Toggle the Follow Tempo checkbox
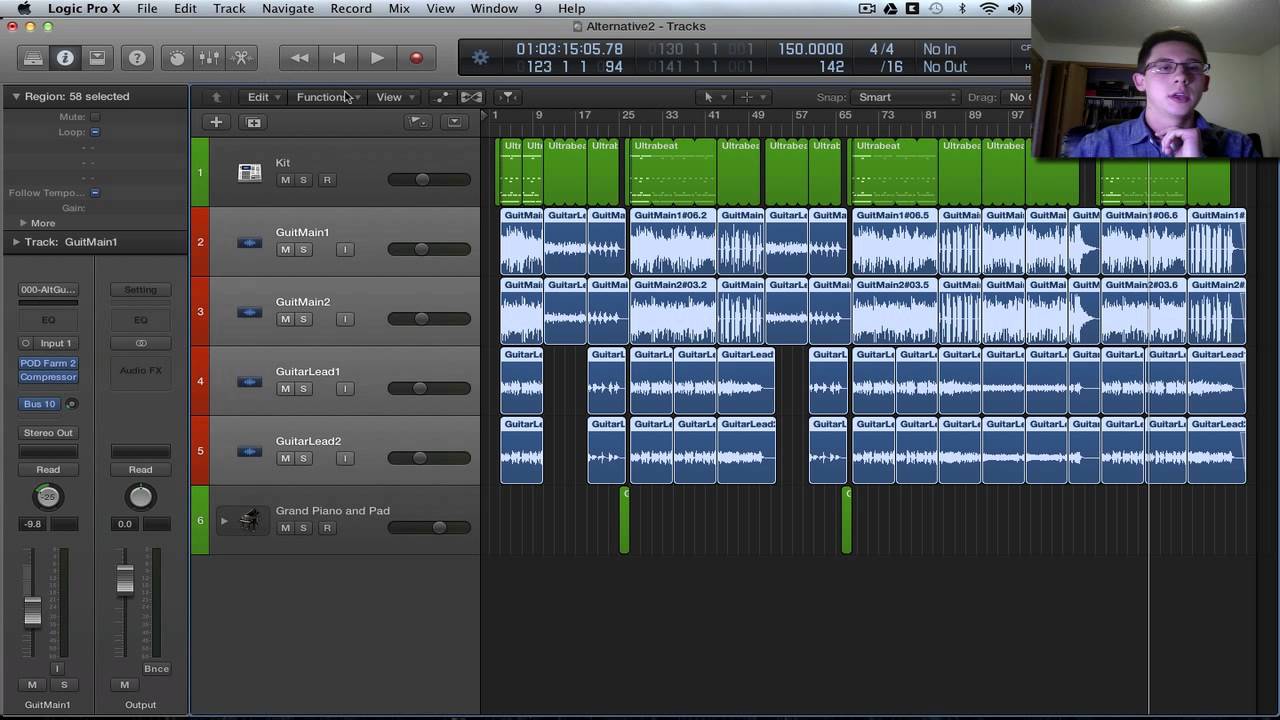This screenshot has width=1280, height=720. 95,193
